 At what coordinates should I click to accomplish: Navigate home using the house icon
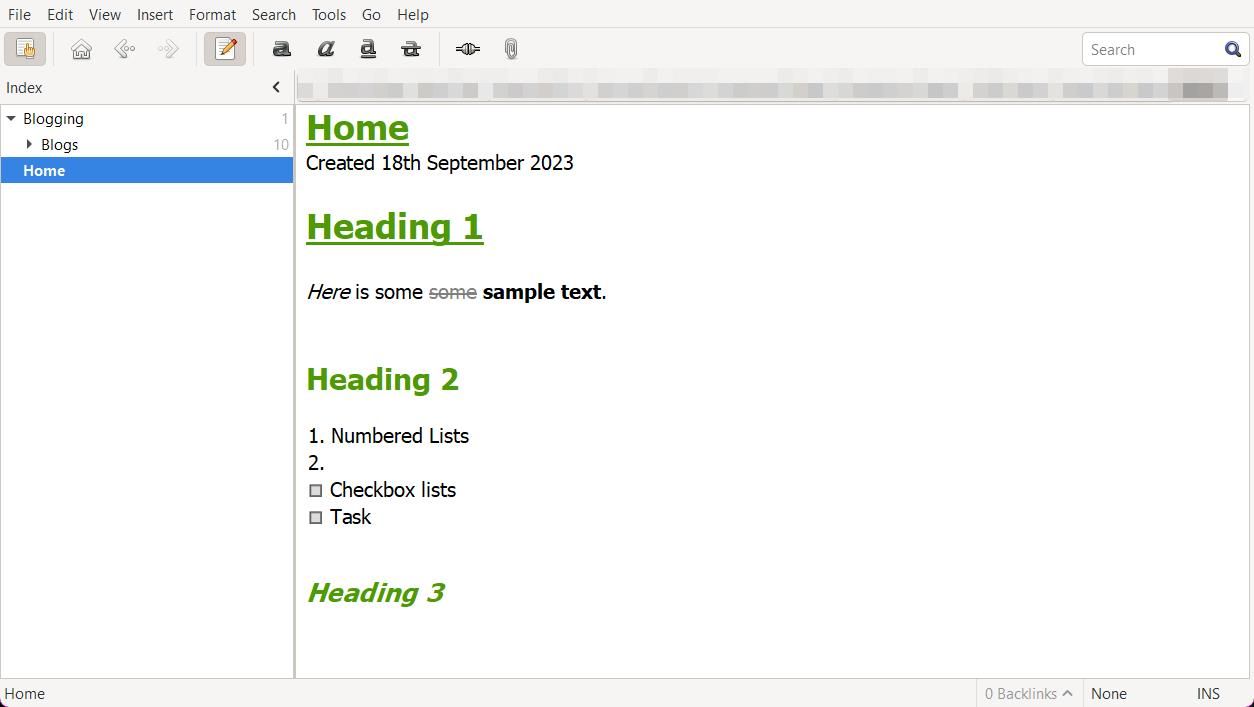point(81,49)
